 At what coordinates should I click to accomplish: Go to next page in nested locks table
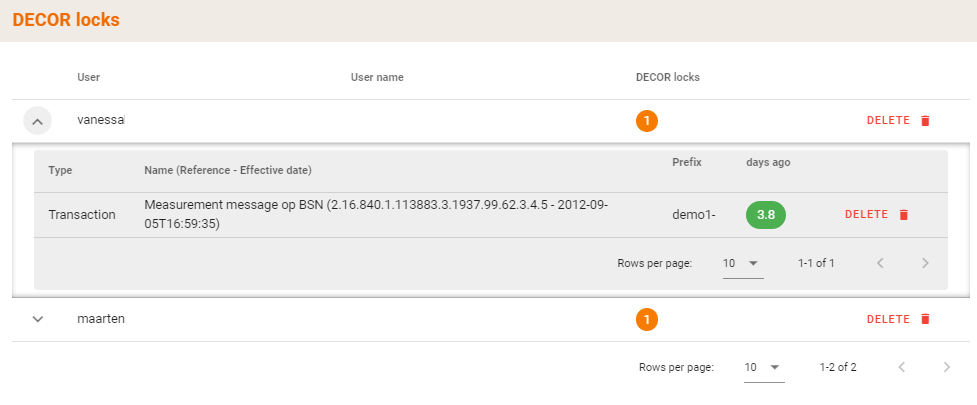(925, 263)
